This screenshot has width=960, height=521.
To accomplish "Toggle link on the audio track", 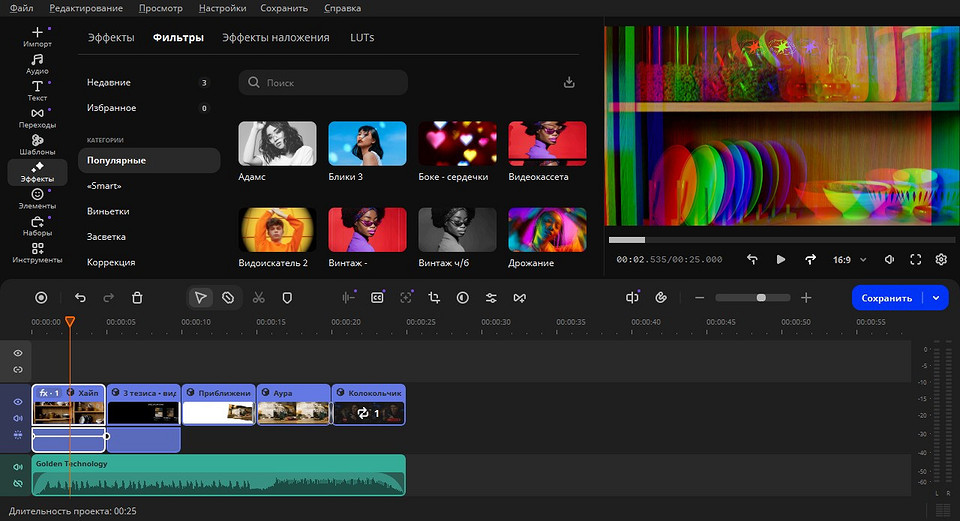I will [18, 483].
